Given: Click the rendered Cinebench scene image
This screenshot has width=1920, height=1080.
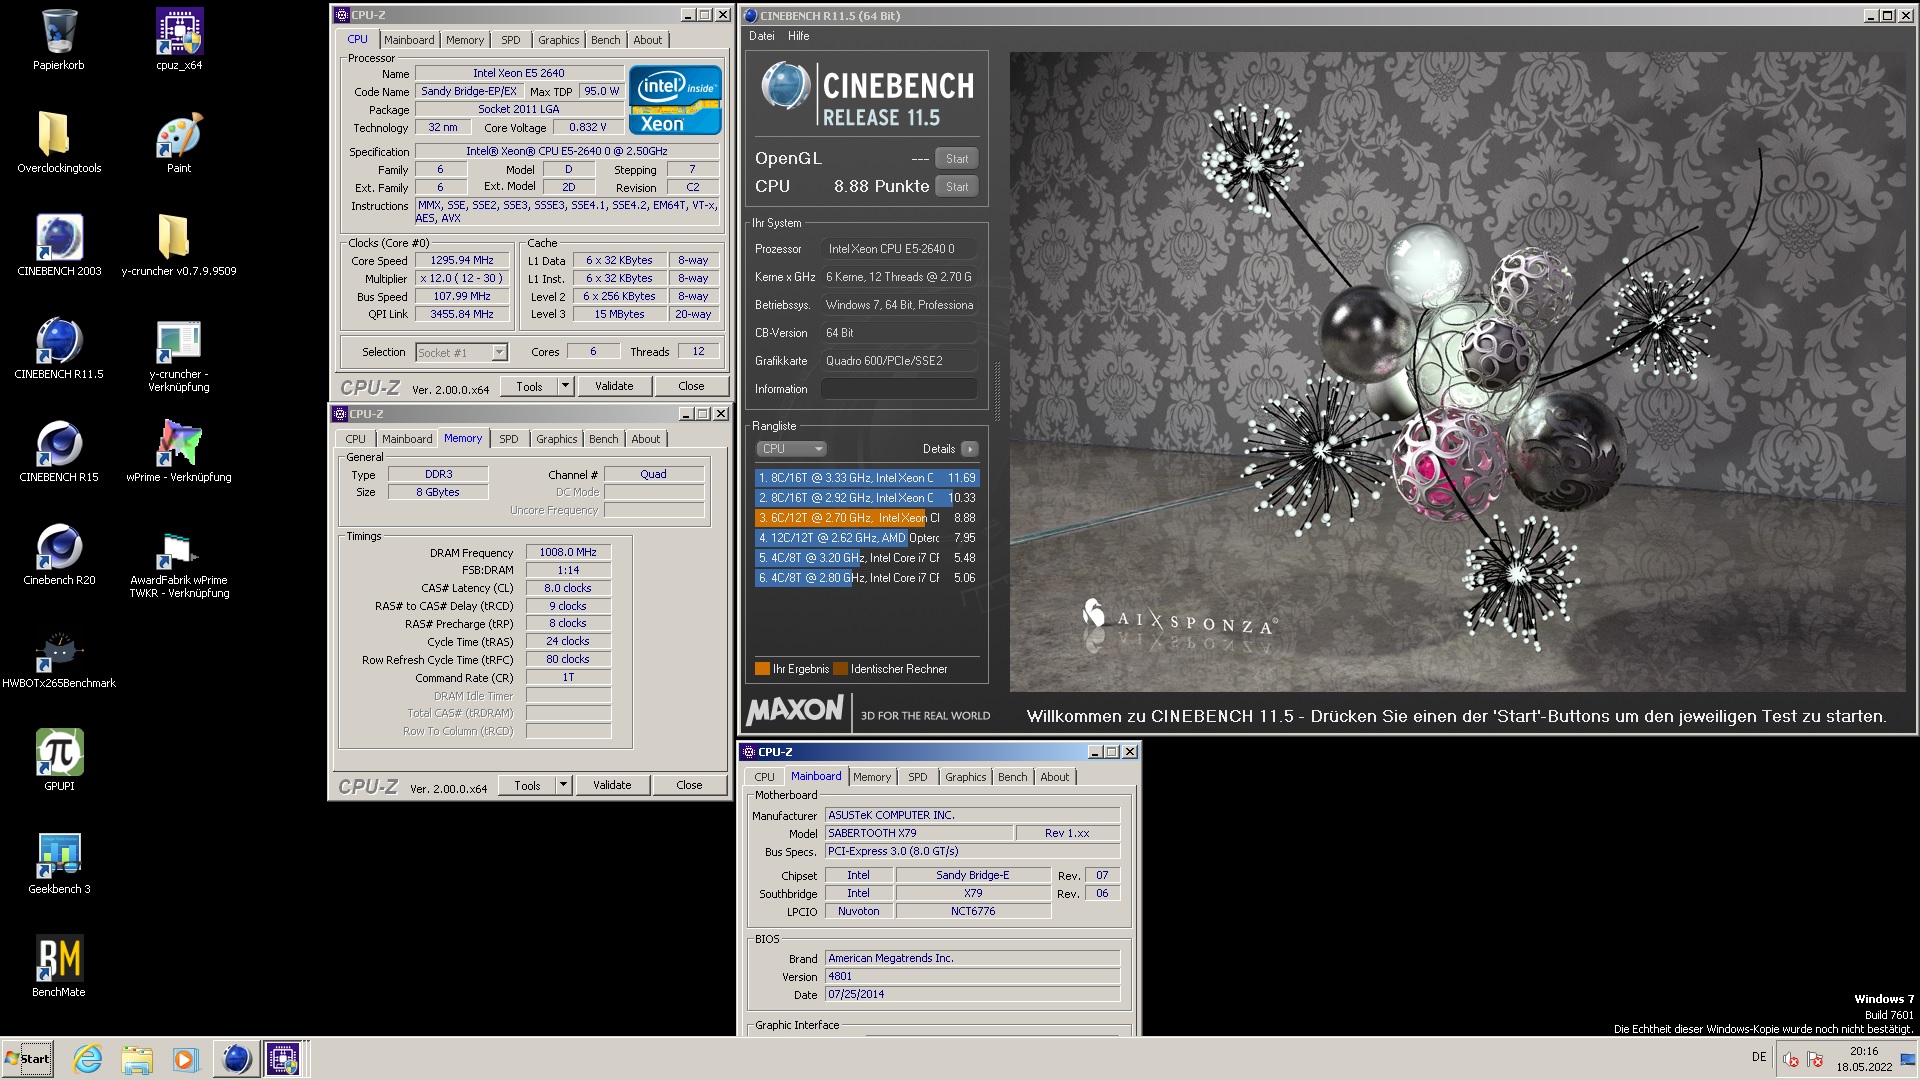Looking at the screenshot, I should [1457, 371].
